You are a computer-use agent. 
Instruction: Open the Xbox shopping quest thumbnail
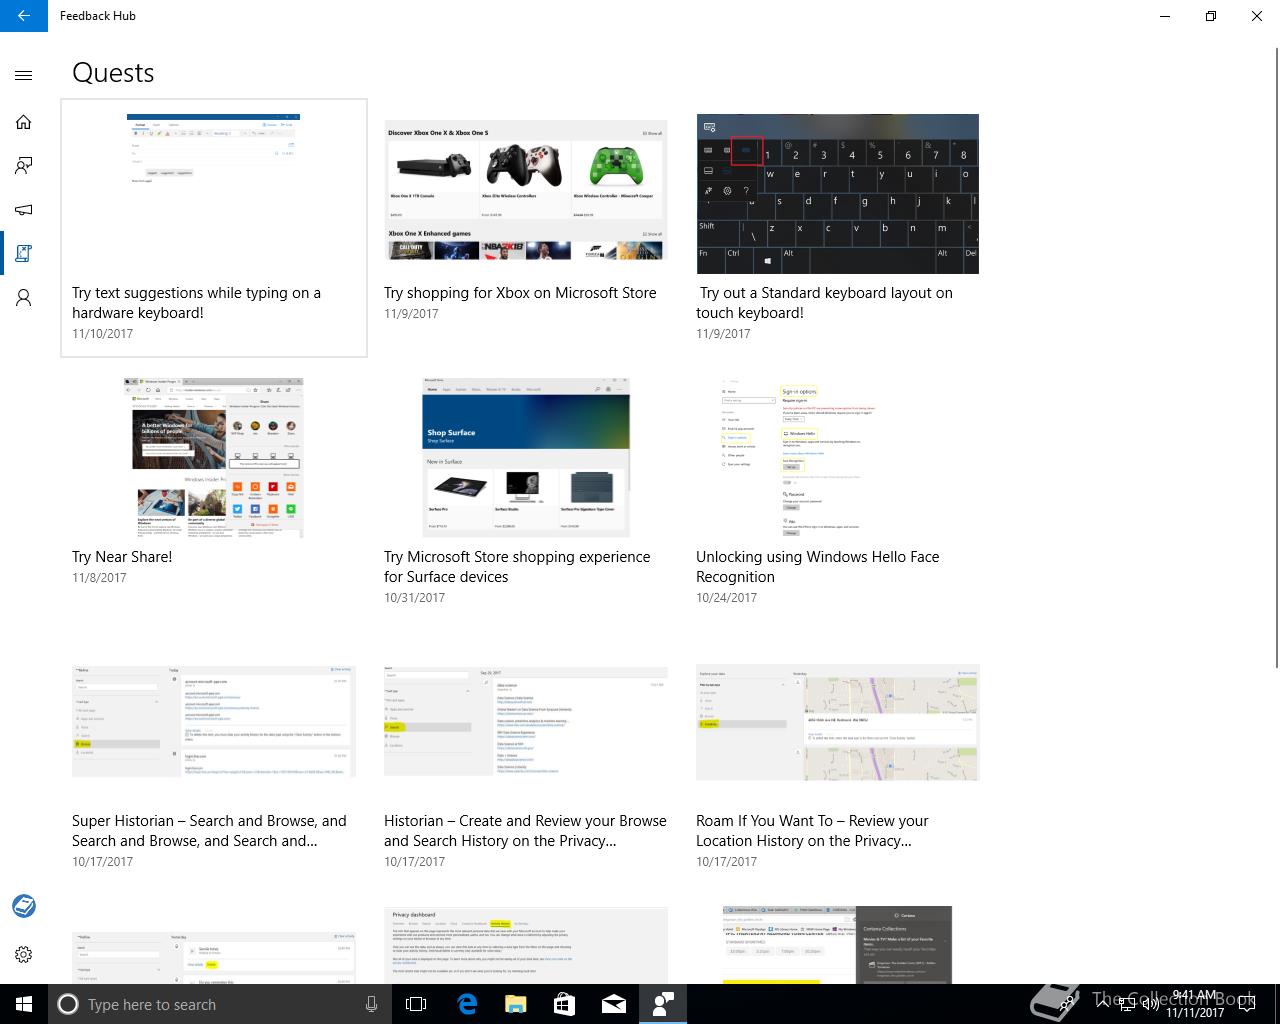(x=525, y=191)
